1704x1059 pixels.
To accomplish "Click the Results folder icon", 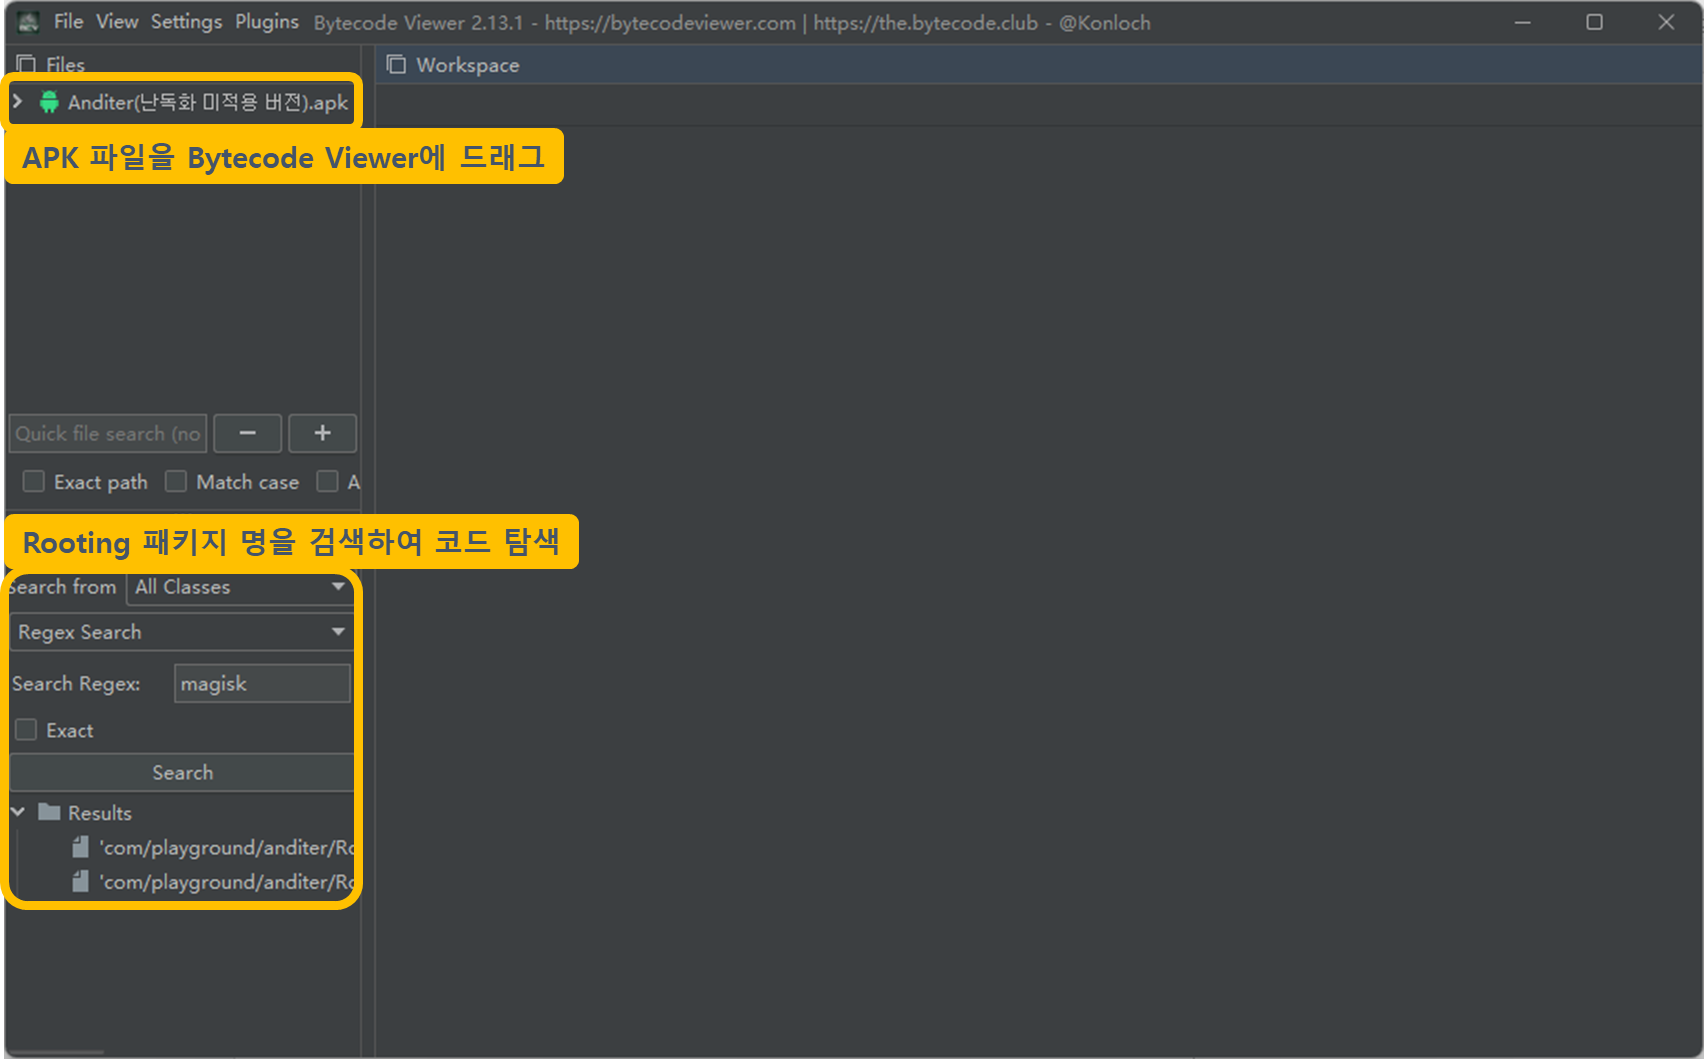I will click(49, 812).
